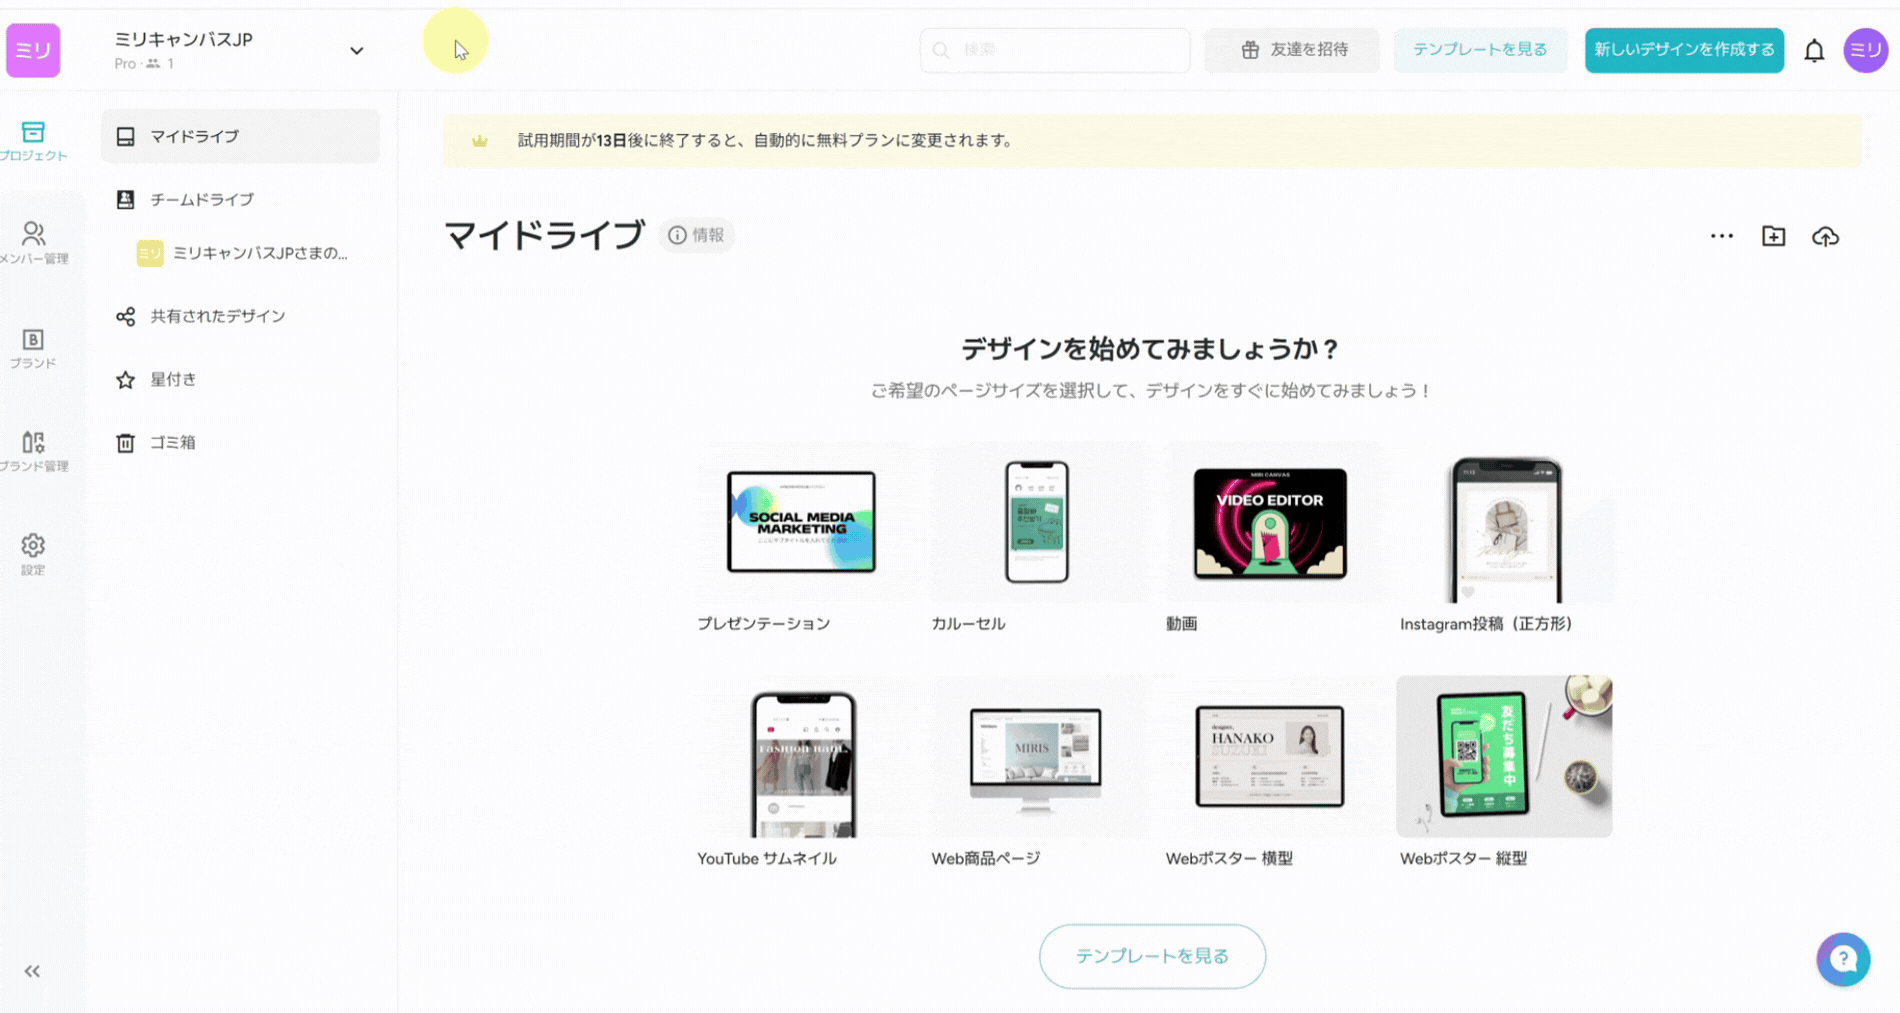Viewport: 1900px width, 1013px height.
Task: Open the three-dot more options menu
Action: click(1721, 237)
